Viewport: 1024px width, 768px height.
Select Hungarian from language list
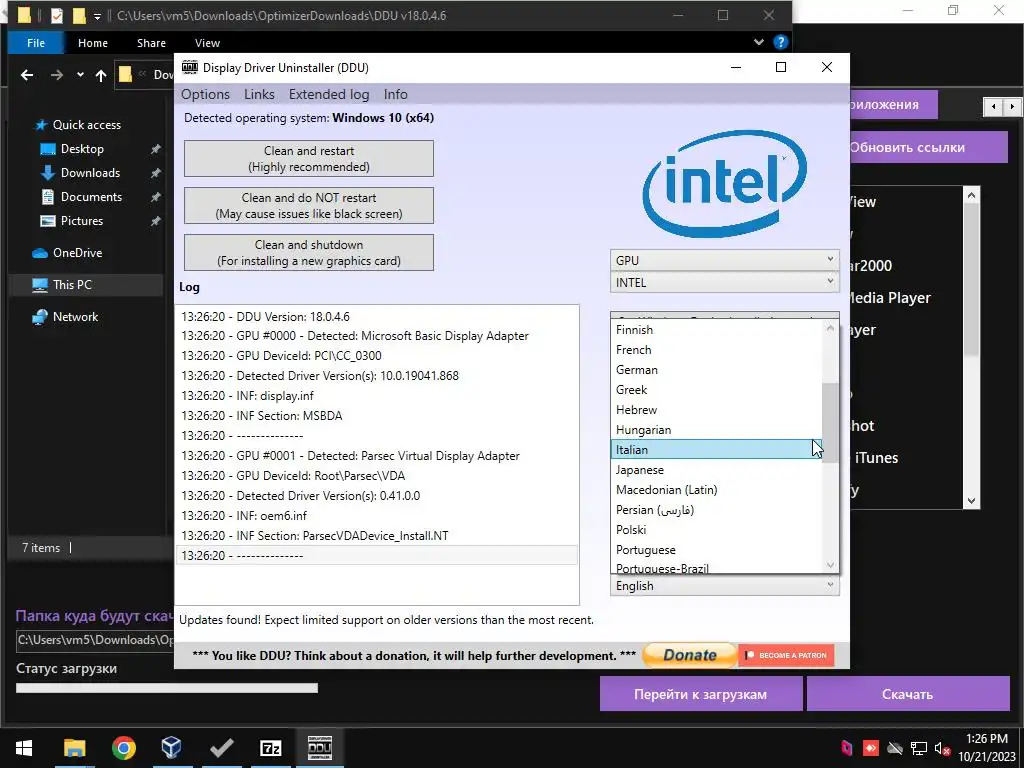tap(716, 430)
